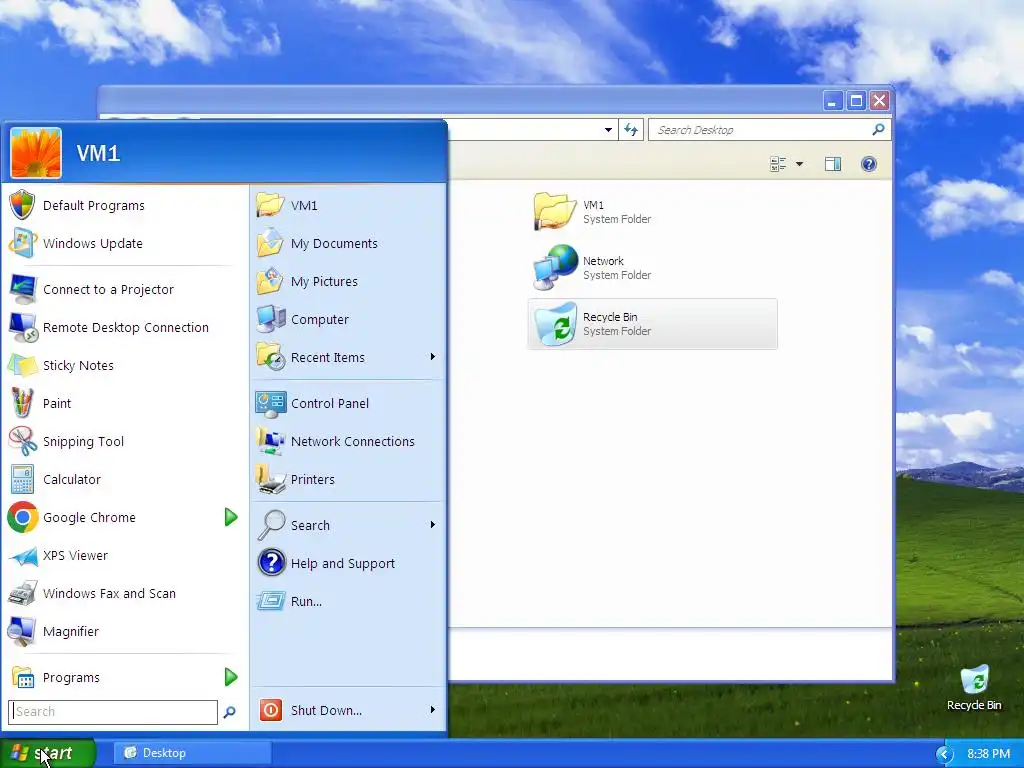The width and height of the screenshot is (1024, 768).
Task: Launch Magnifier
Action: pyautogui.click(x=124, y=632)
